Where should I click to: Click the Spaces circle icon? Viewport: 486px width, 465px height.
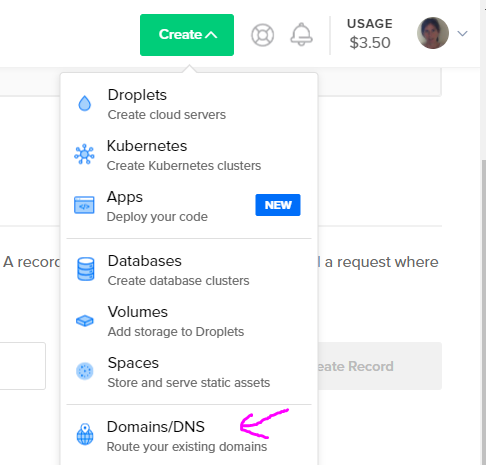coord(85,371)
